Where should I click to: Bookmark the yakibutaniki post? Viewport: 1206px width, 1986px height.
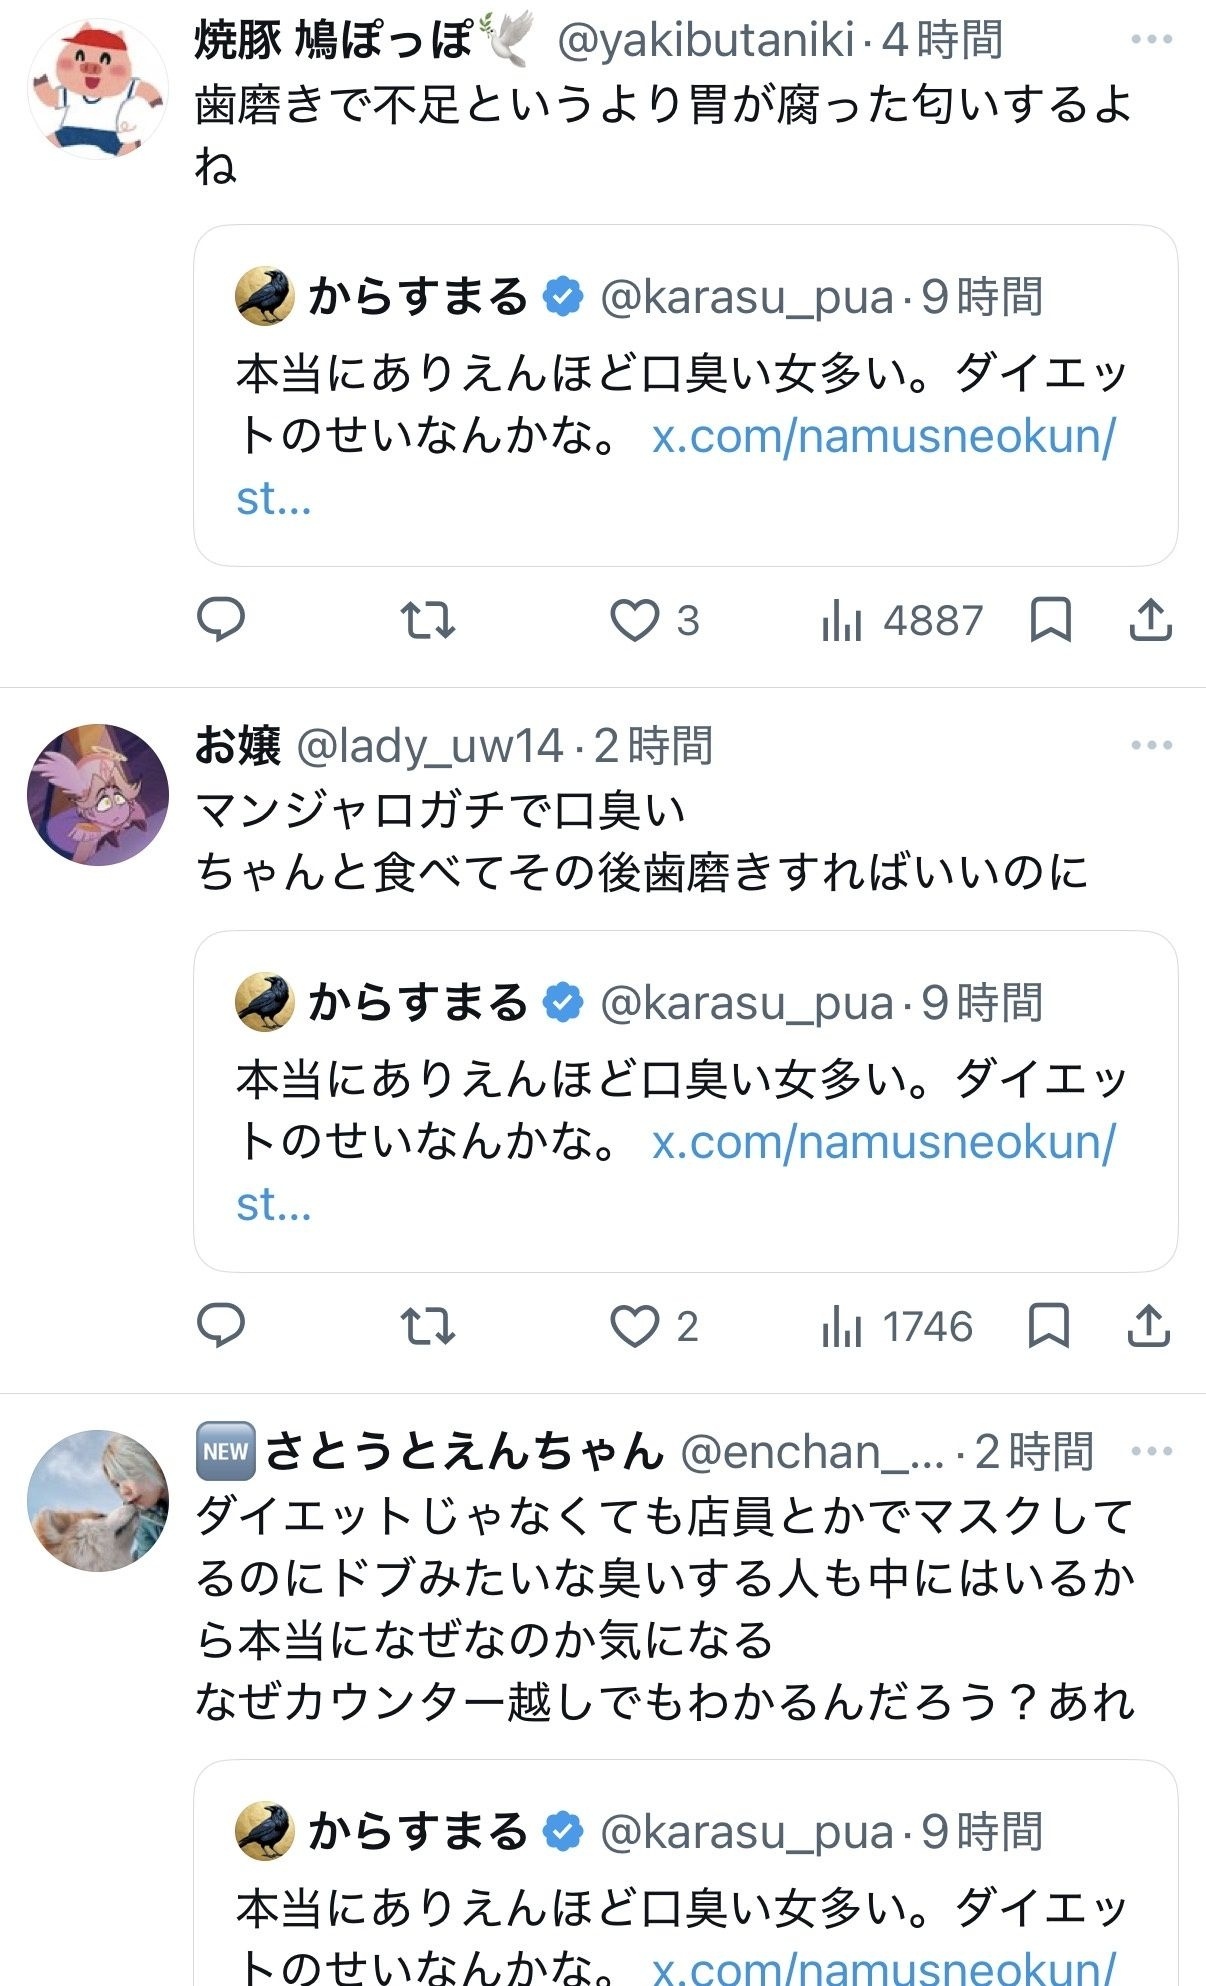point(1051,620)
